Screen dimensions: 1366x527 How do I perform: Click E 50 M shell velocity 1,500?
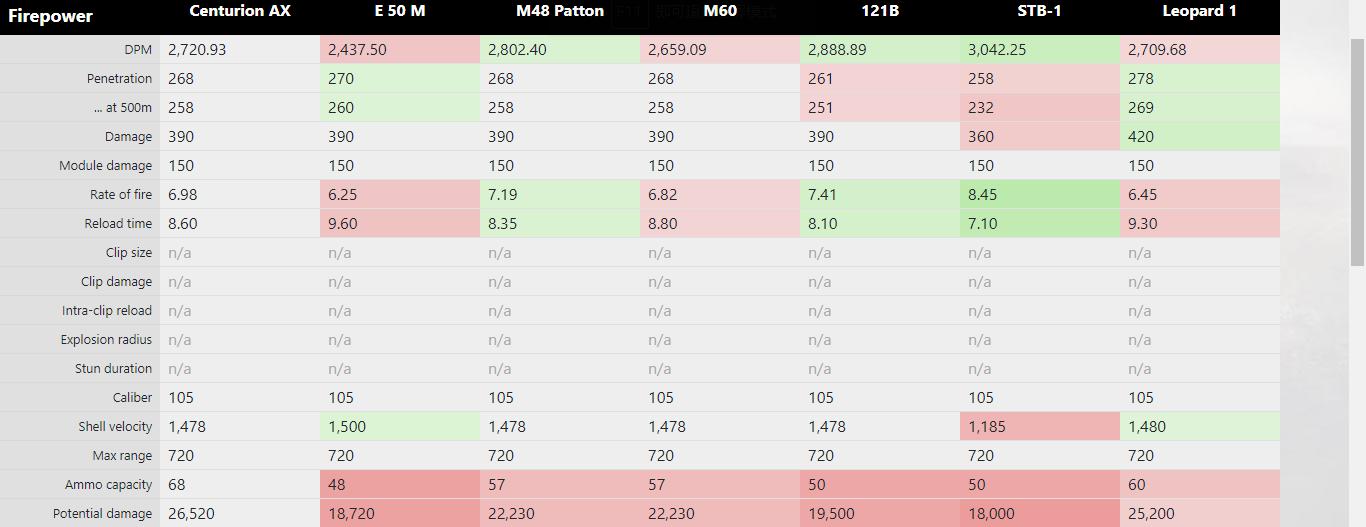click(347, 427)
